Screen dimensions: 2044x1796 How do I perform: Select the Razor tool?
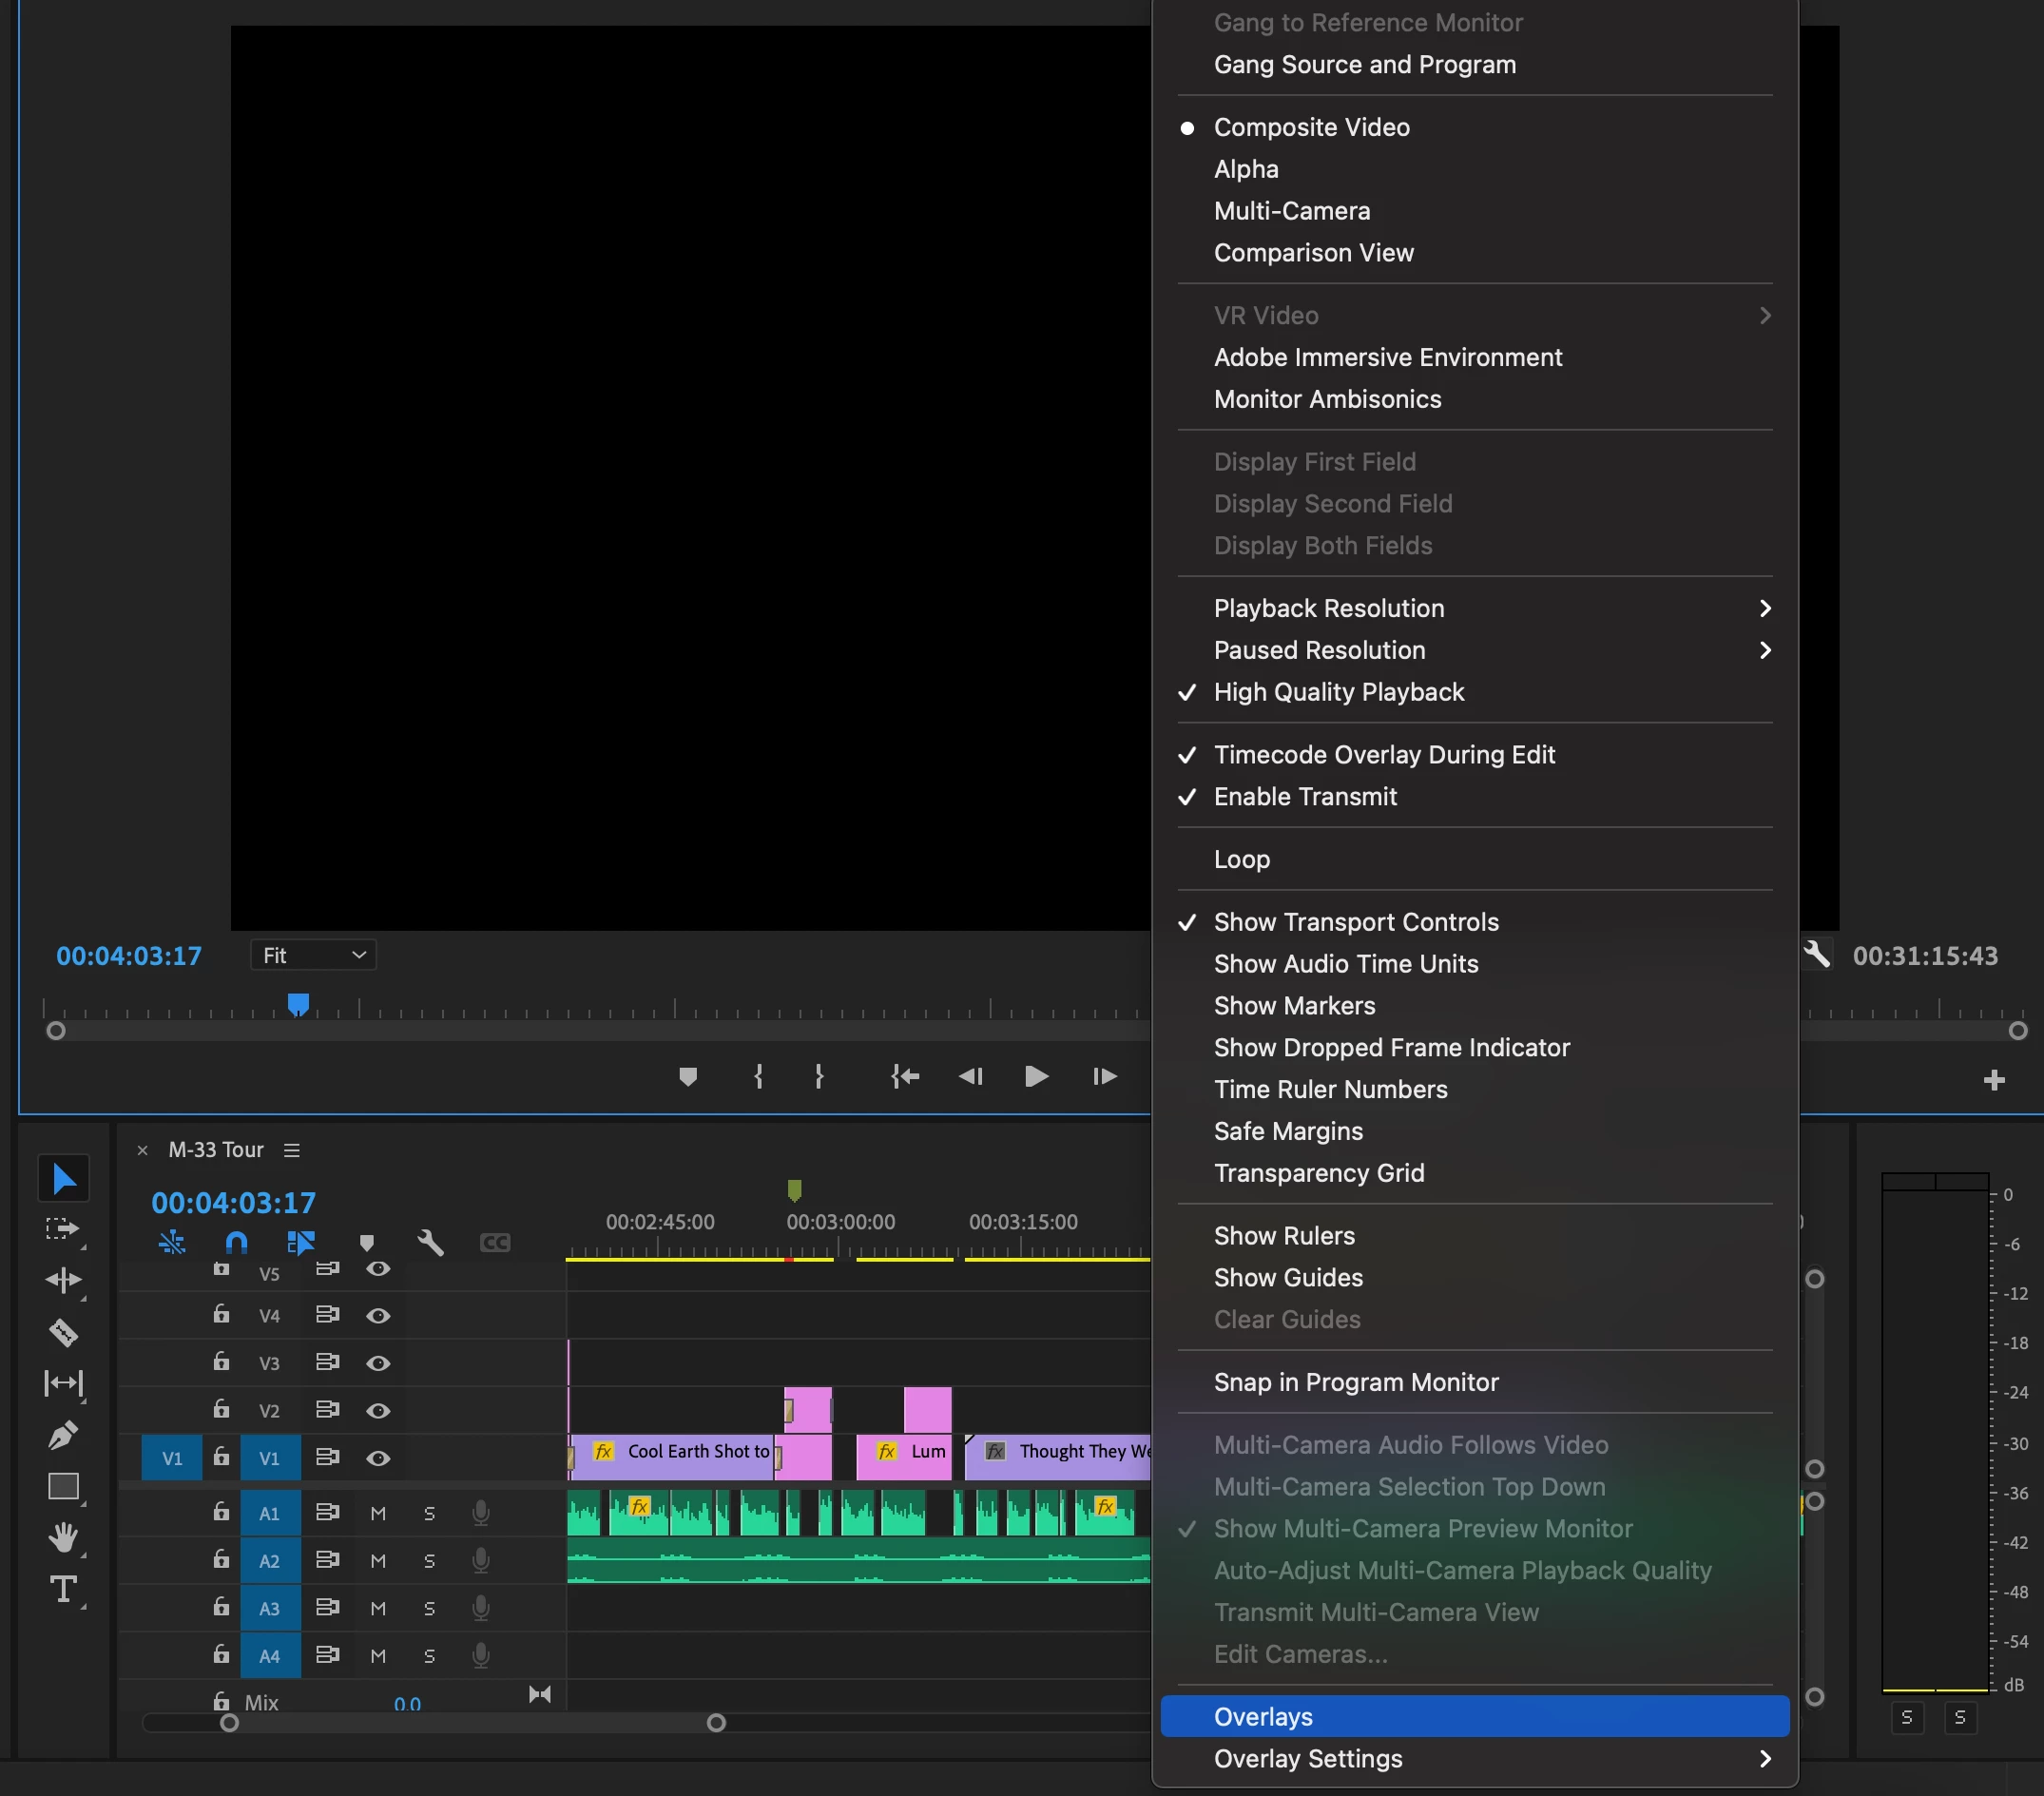(63, 1332)
